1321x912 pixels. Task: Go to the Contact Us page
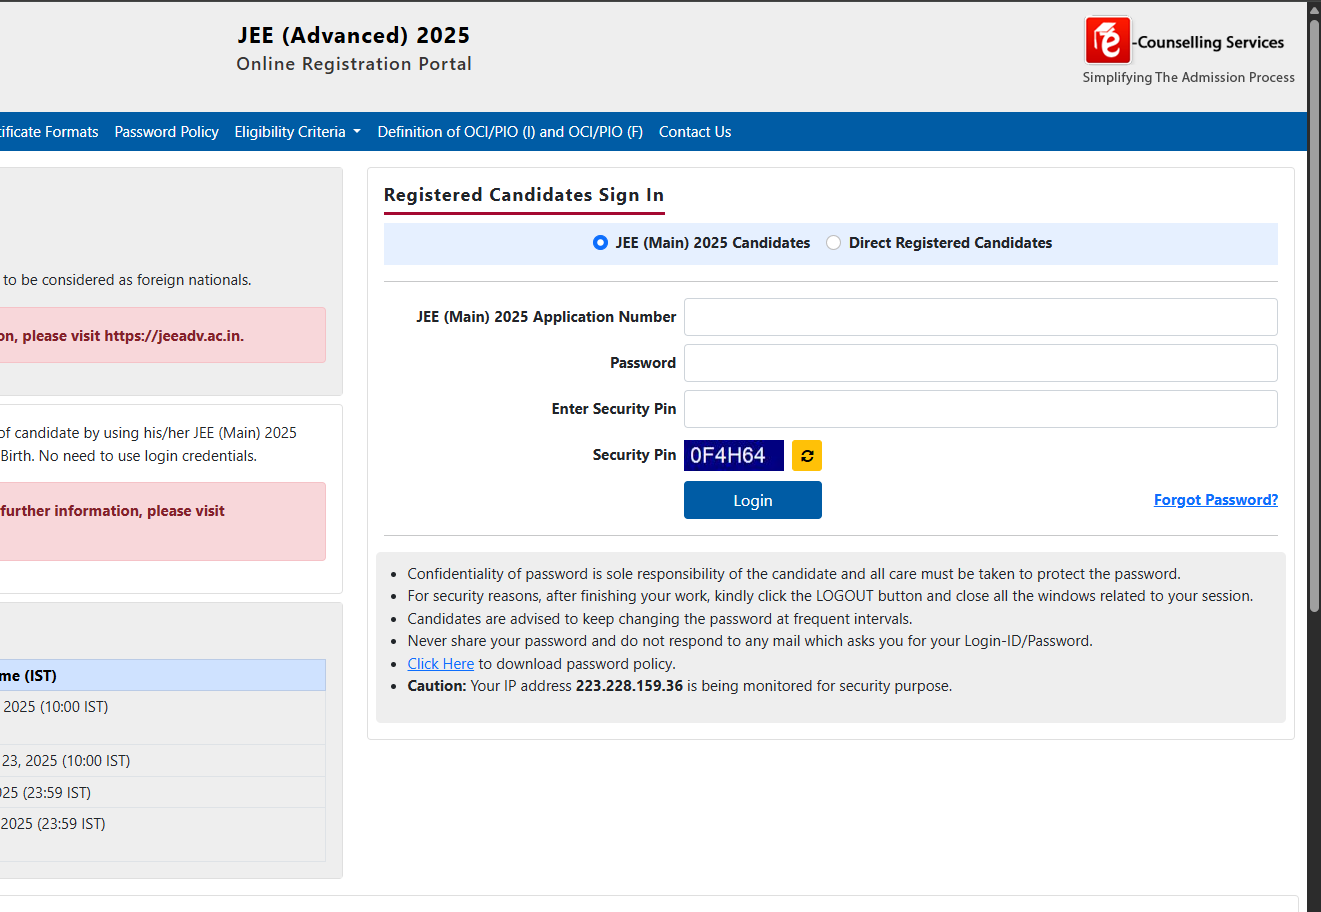tap(695, 132)
